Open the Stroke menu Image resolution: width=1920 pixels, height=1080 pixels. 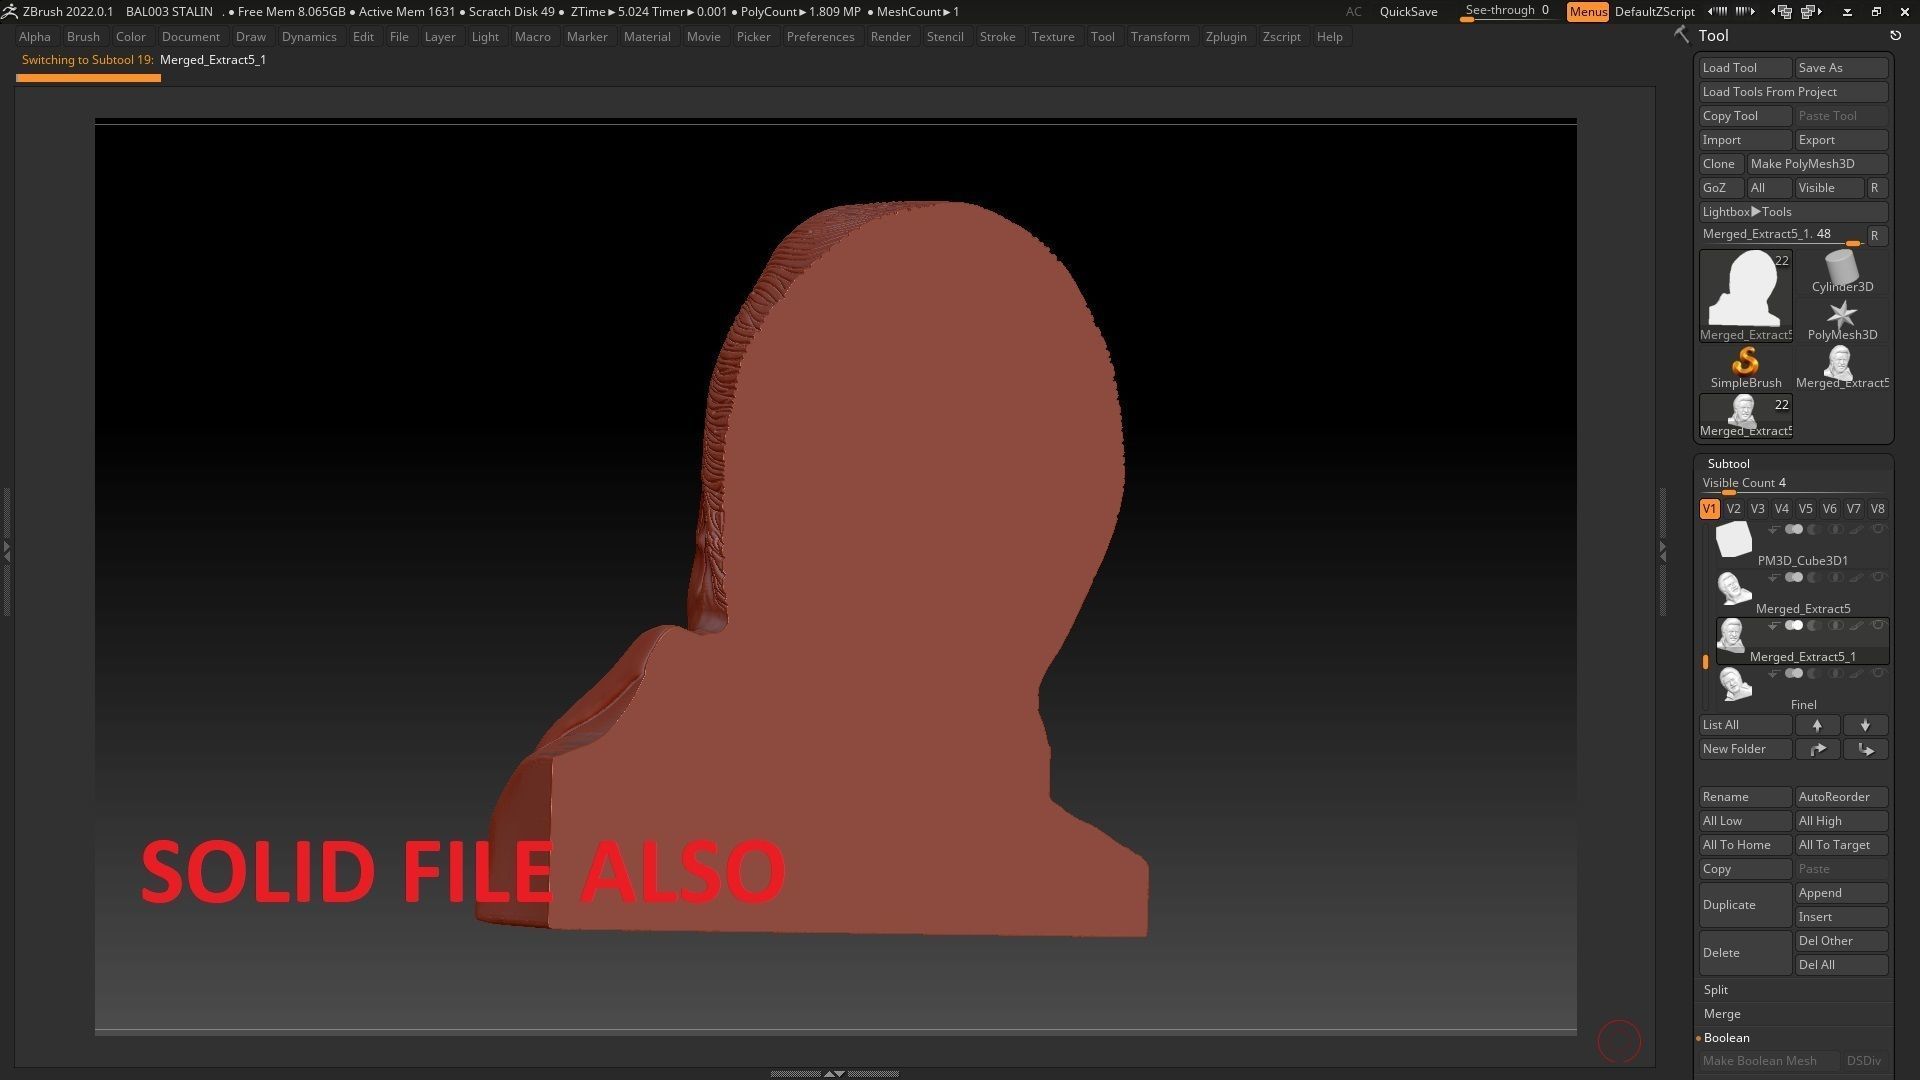pyautogui.click(x=996, y=37)
